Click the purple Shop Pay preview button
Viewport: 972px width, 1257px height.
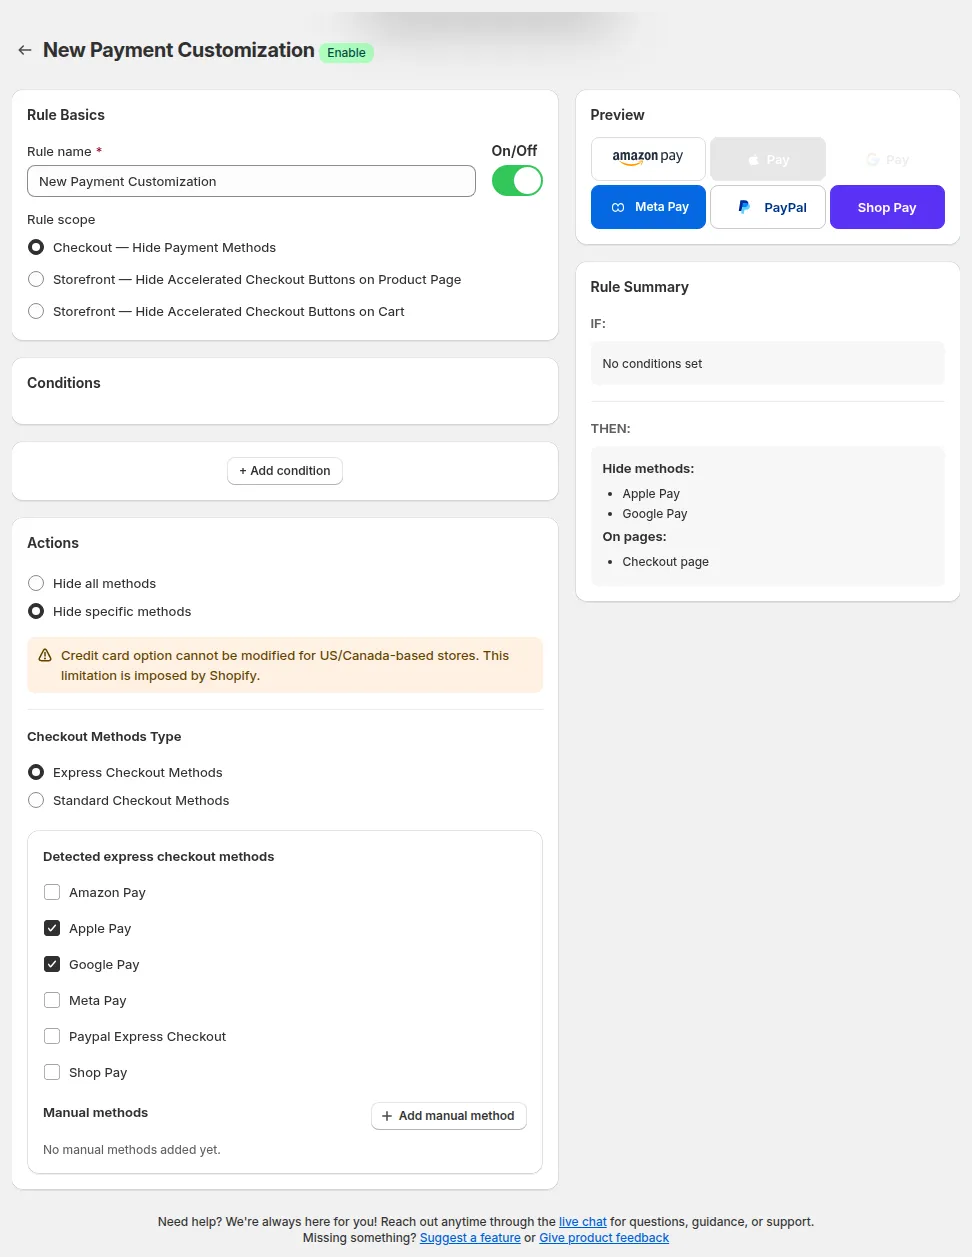pos(887,207)
